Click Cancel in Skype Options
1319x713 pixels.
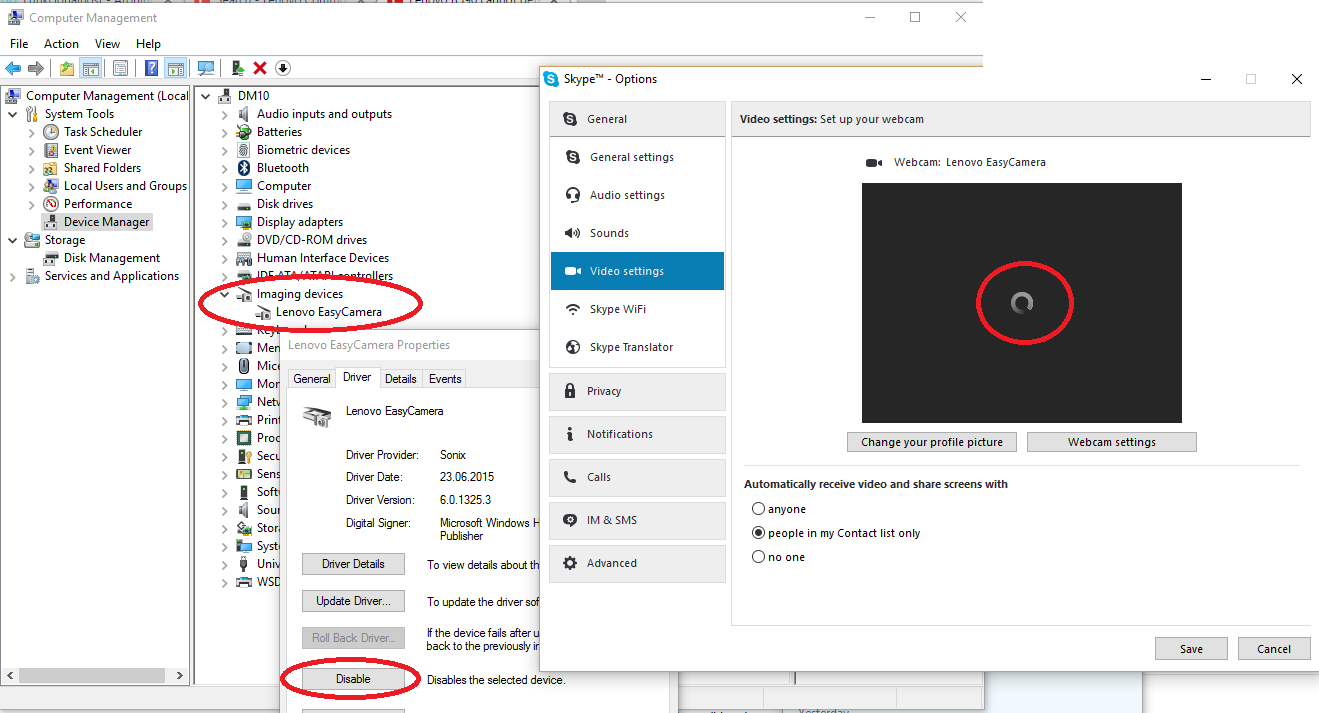click(x=1274, y=649)
